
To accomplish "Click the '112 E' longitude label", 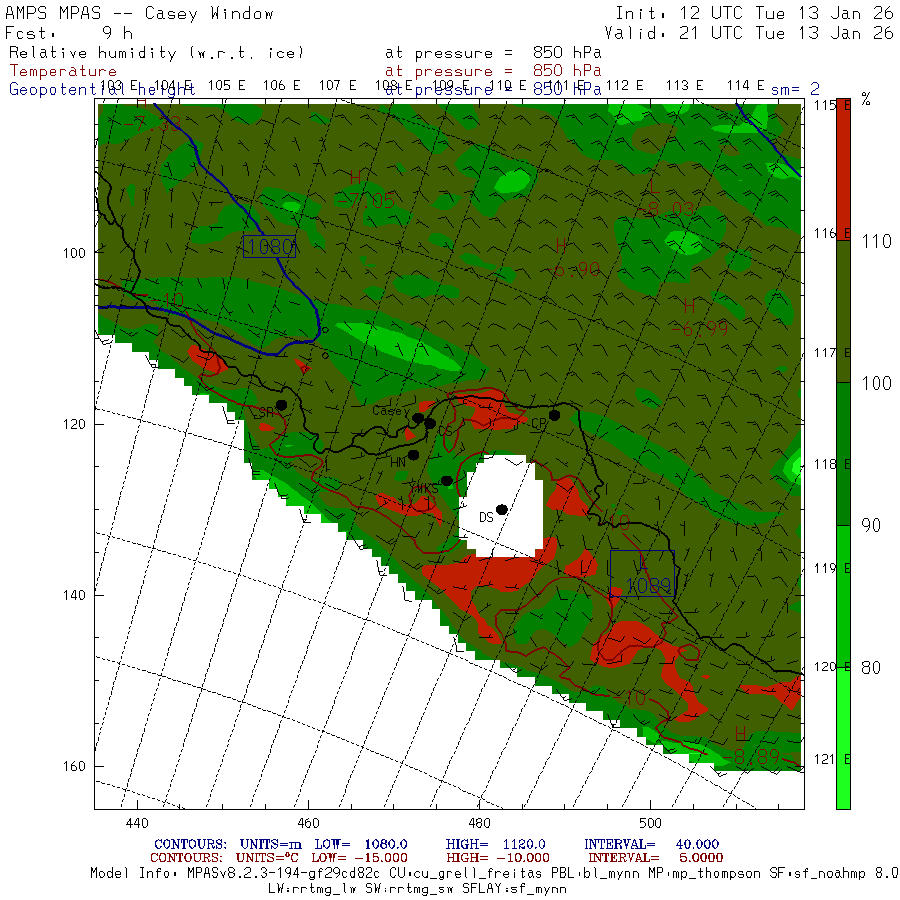I will pos(624,85).
